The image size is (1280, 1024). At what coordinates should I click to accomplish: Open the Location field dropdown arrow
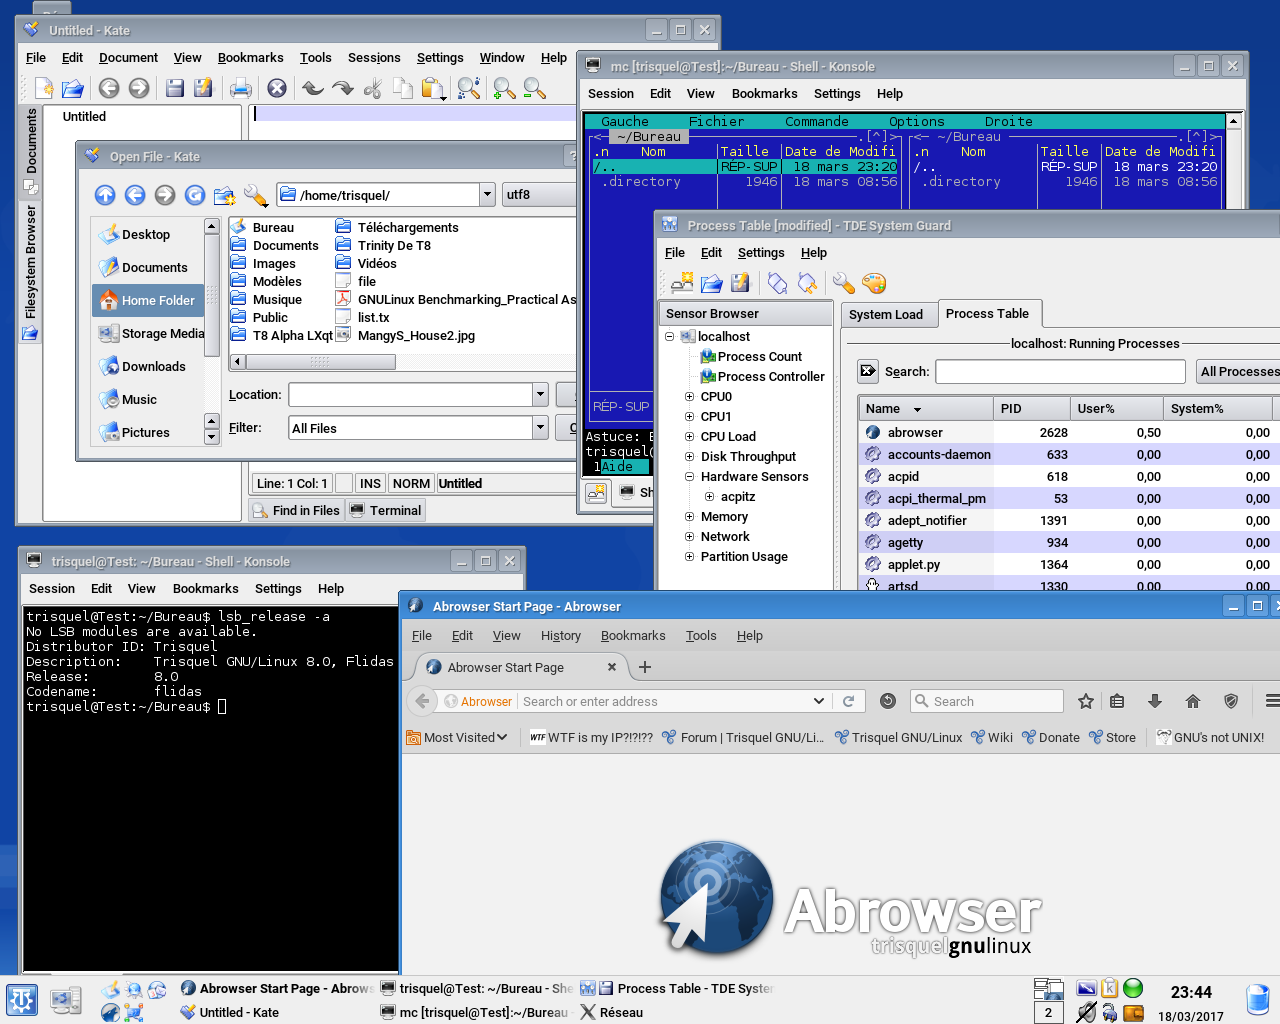(x=540, y=395)
